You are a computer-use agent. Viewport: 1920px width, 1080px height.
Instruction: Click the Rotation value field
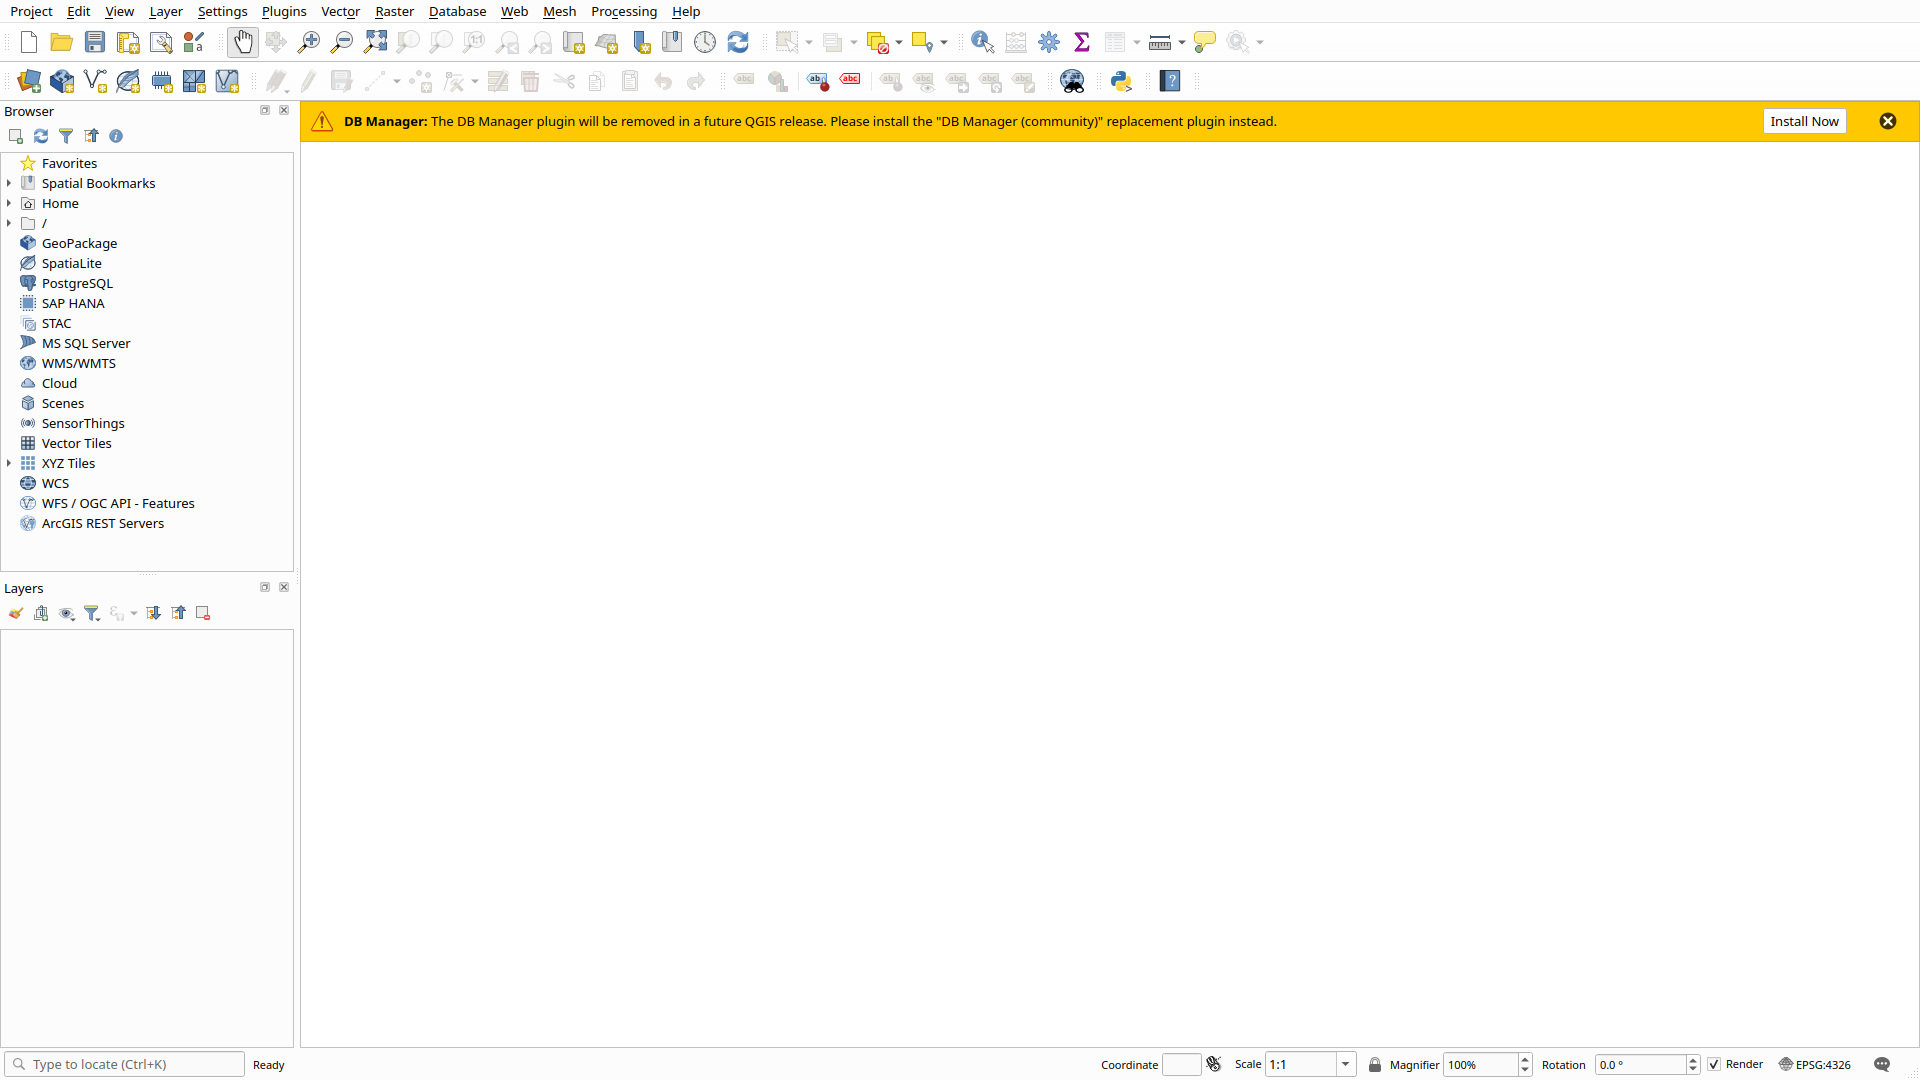[x=1640, y=1065]
